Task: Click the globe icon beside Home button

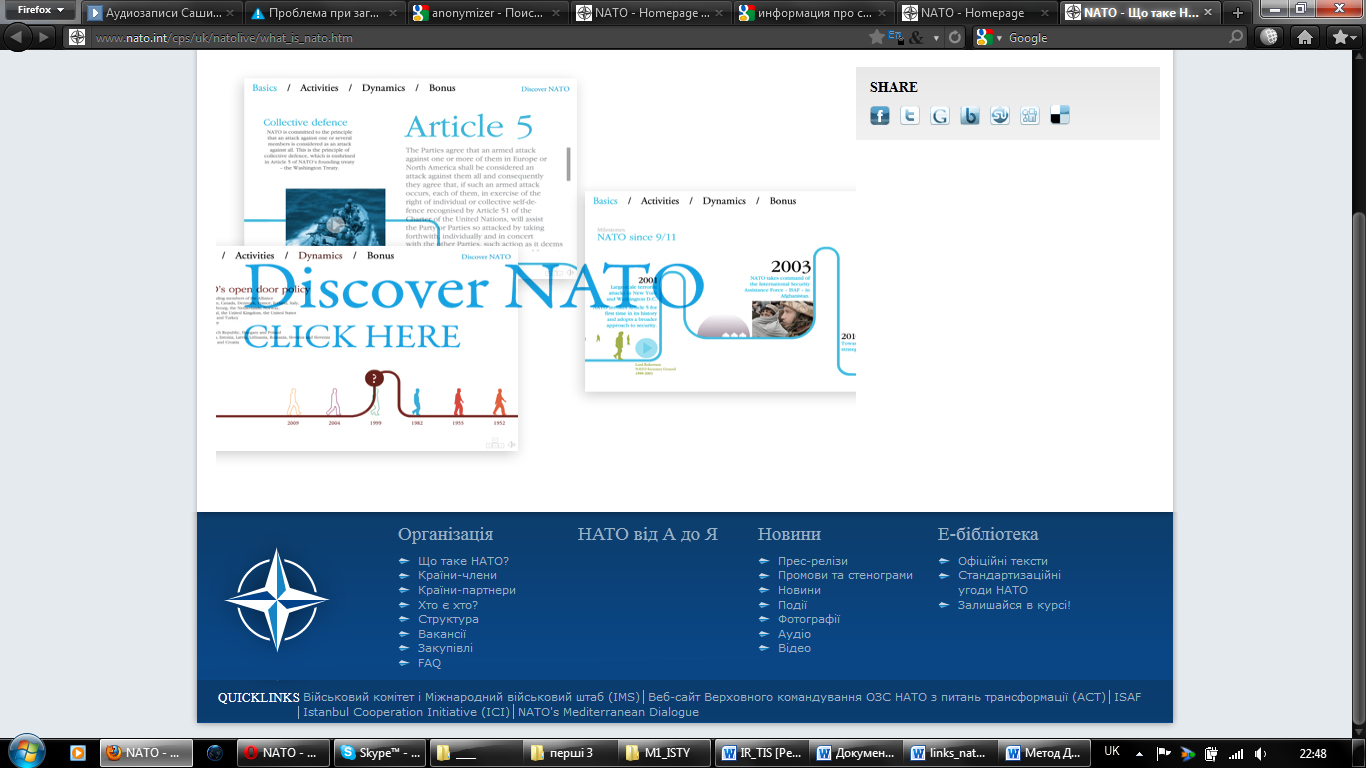Action: click(x=1269, y=37)
